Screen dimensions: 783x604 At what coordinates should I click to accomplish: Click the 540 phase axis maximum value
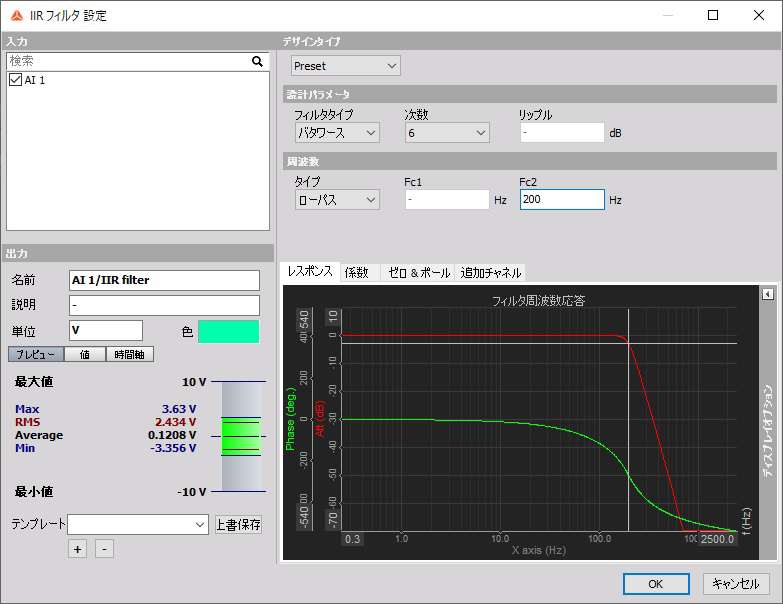coord(304,319)
